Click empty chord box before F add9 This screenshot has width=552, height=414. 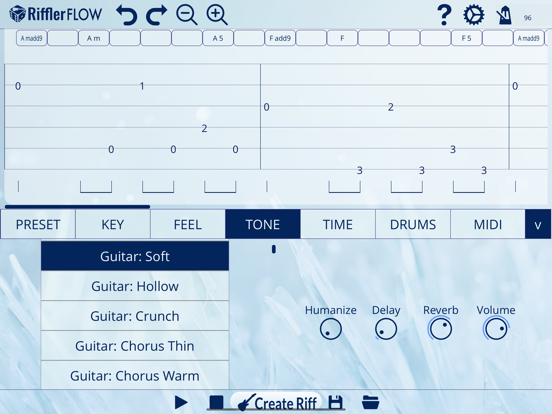pos(249,38)
